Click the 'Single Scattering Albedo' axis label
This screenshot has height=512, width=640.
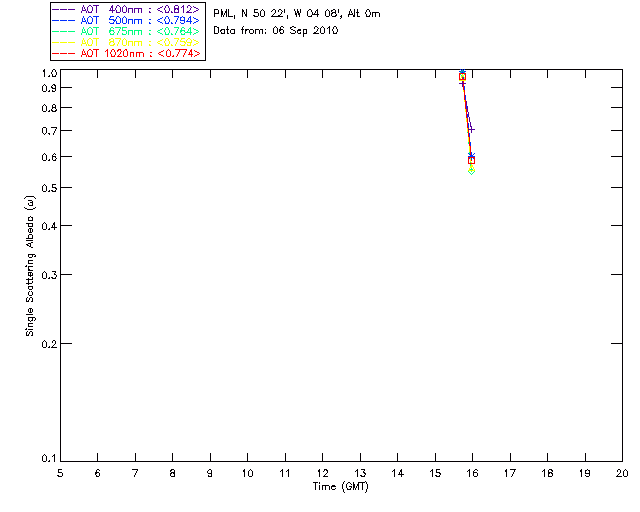point(30,266)
